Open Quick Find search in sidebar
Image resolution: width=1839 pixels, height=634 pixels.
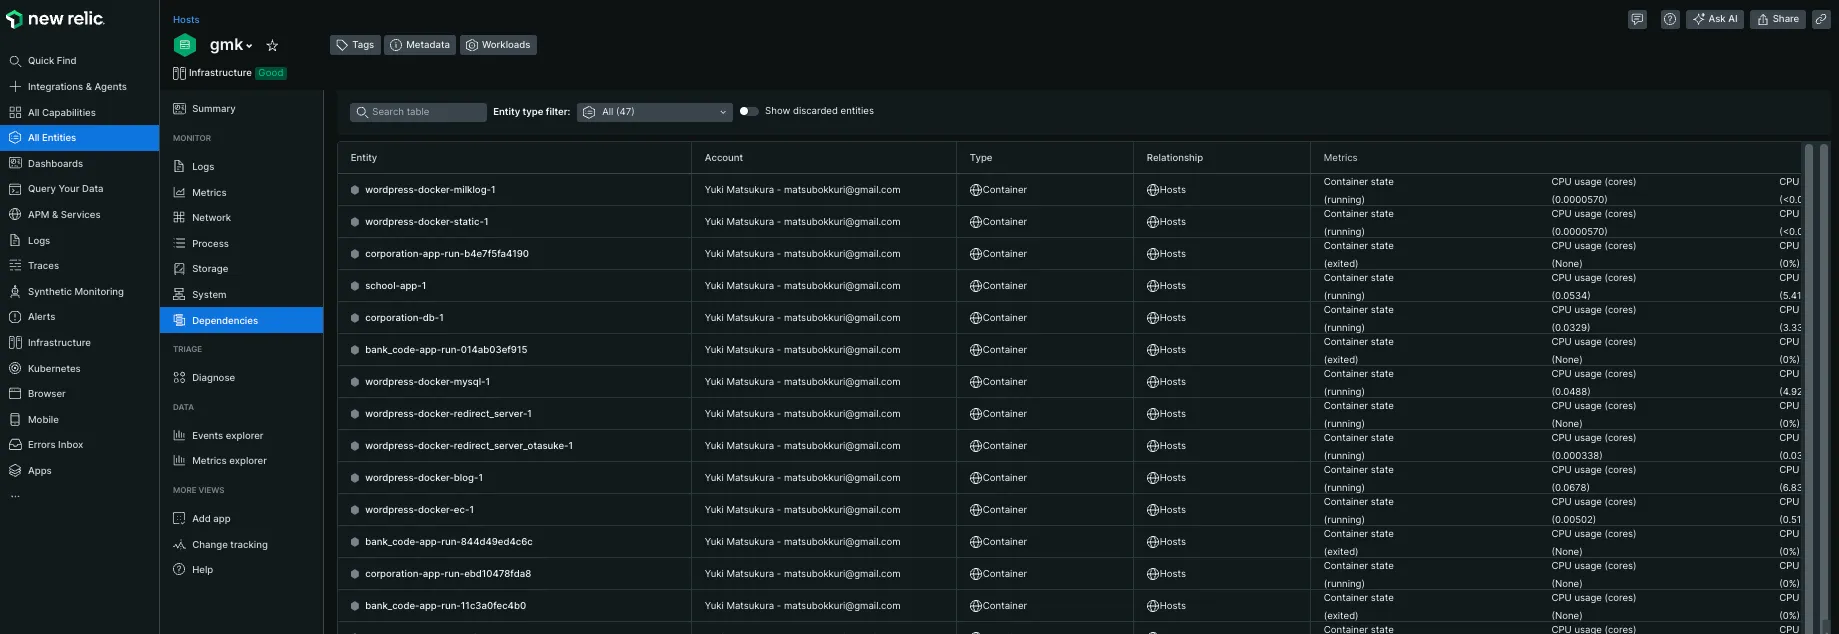[52, 61]
